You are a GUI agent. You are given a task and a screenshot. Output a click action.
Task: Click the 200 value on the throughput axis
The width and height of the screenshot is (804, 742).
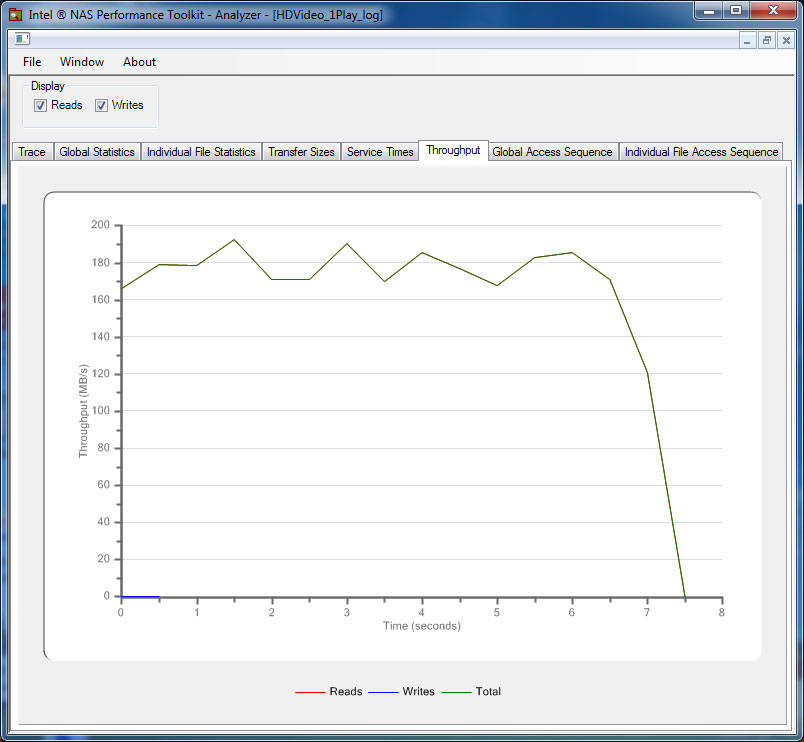tap(100, 225)
